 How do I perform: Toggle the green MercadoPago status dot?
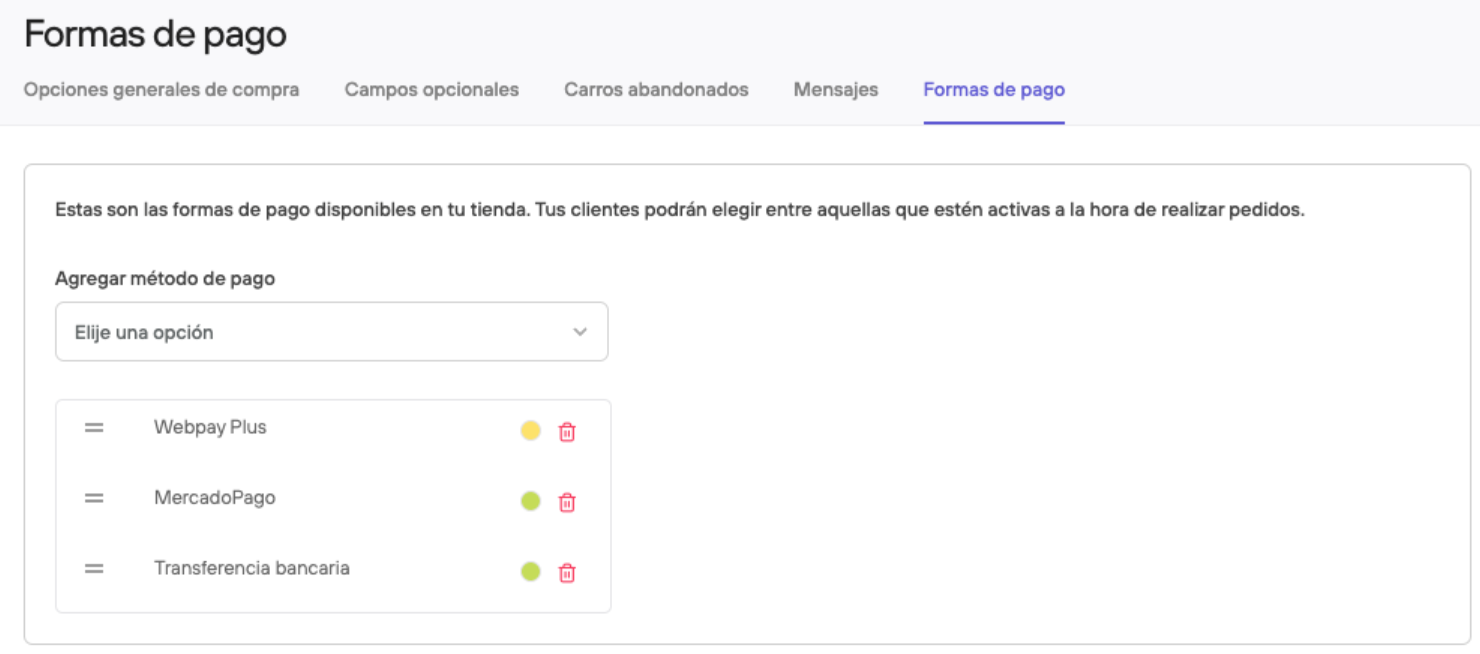click(x=531, y=501)
